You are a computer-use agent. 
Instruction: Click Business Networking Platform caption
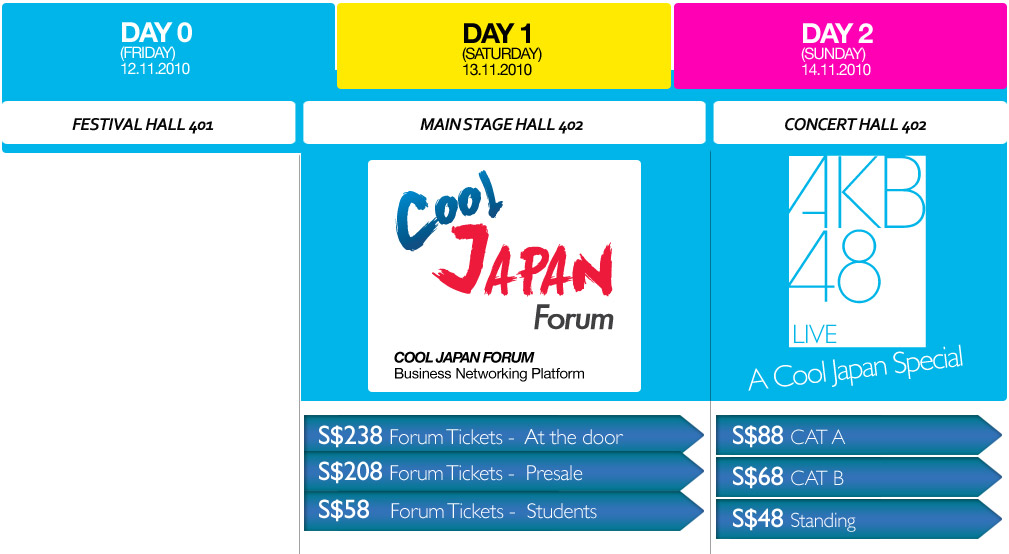pyautogui.click(x=489, y=374)
